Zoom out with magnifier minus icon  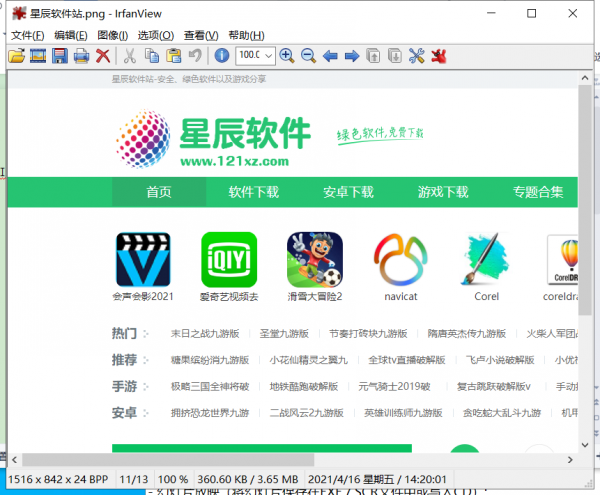point(308,56)
